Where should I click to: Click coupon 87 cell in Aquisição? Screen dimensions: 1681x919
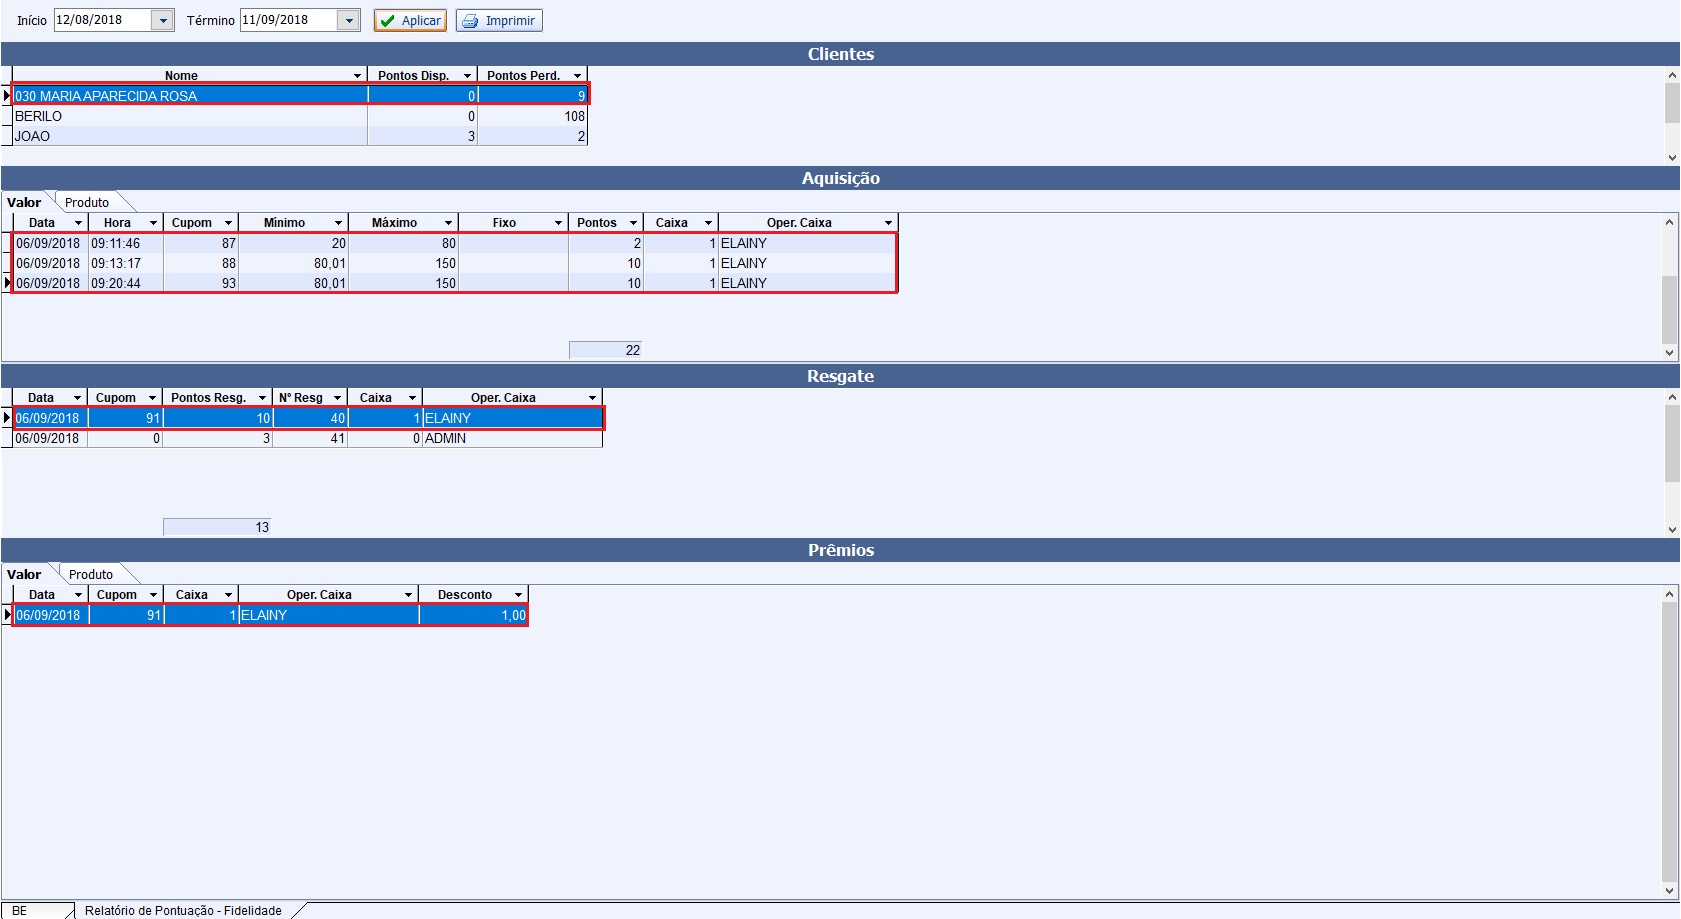[x=201, y=243]
